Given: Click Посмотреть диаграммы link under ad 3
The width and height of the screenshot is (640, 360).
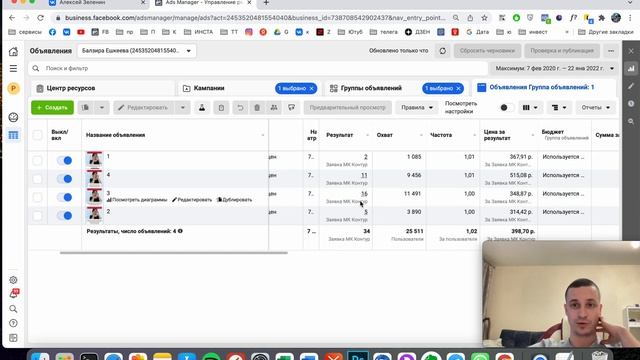Looking at the screenshot, I should pyautogui.click(x=137, y=200).
